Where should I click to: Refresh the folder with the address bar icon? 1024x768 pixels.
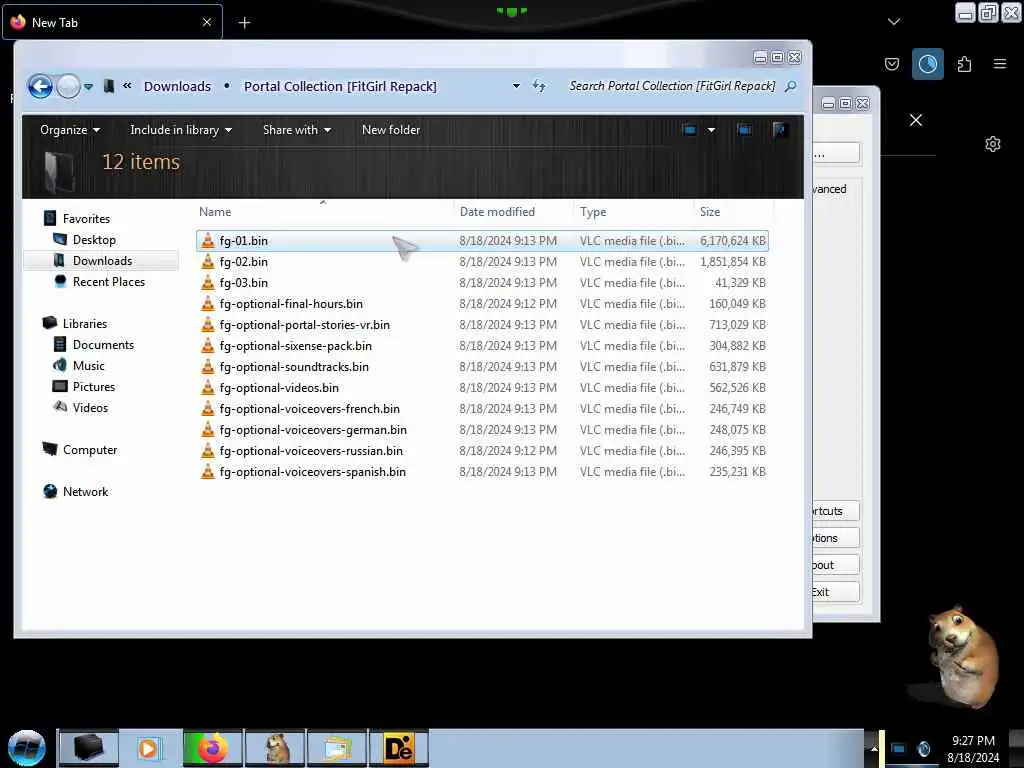(539, 86)
